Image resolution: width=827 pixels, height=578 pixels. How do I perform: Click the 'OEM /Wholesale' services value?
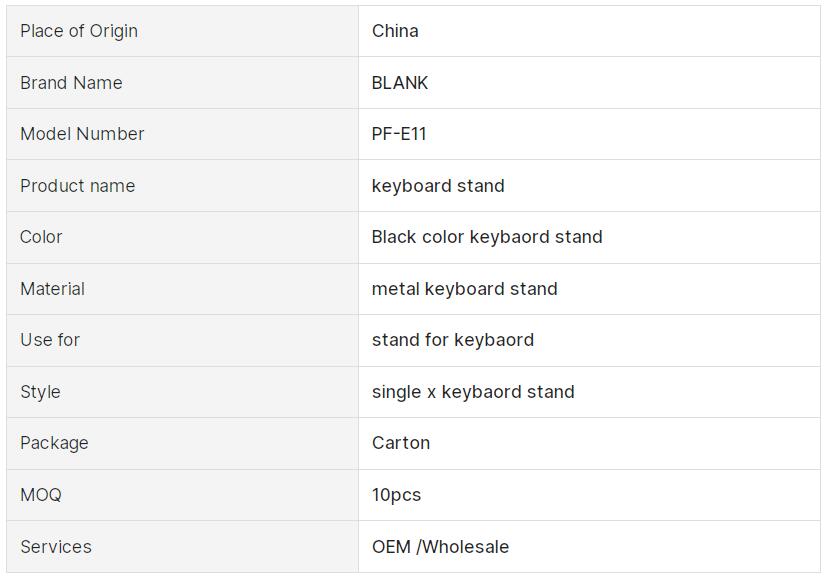[x=440, y=547]
